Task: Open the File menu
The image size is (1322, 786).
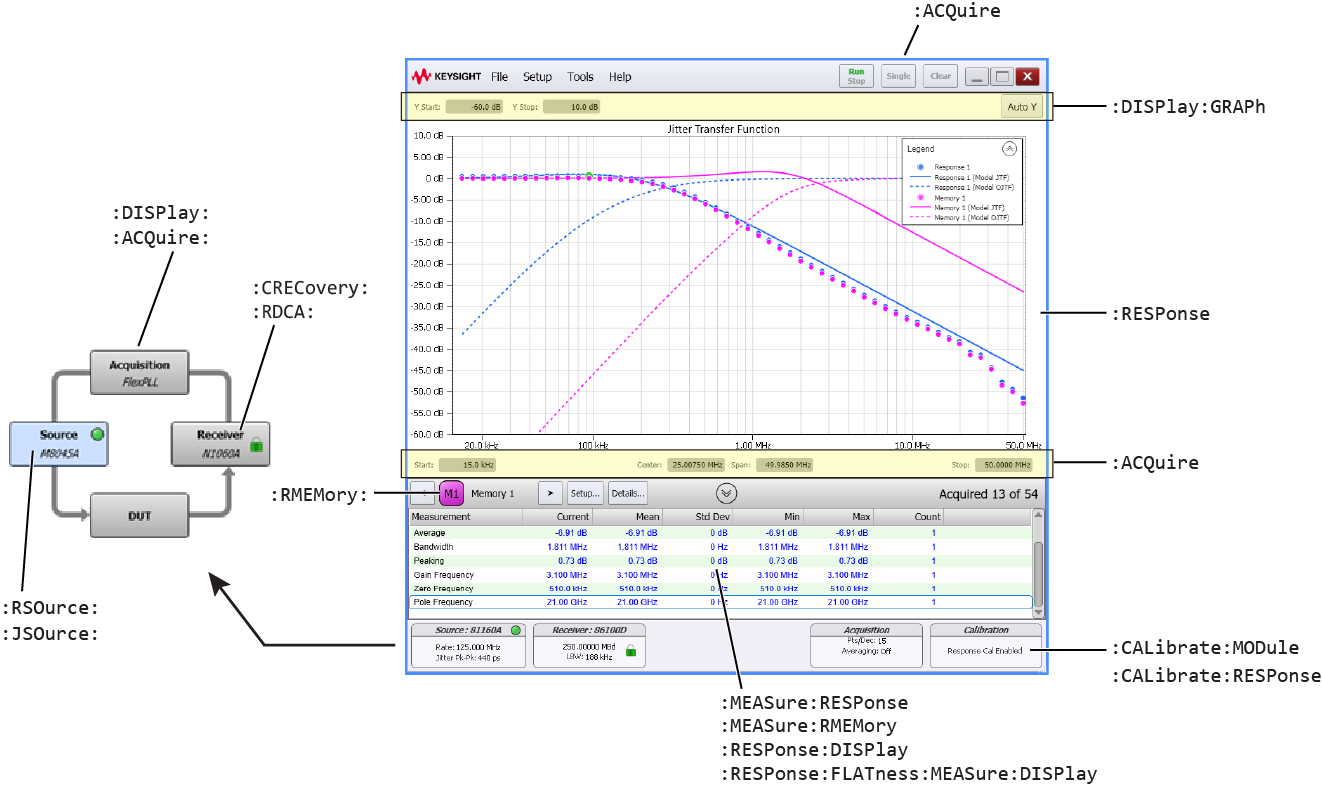Action: (x=499, y=77)
